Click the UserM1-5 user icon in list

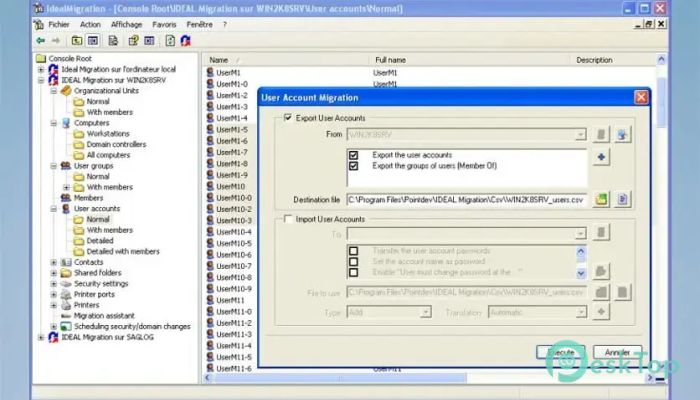(x=210, y=129)
